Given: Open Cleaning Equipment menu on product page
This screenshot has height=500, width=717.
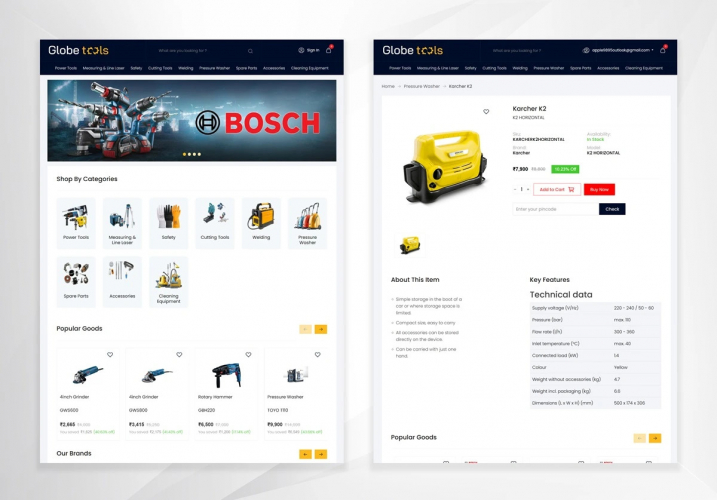Looking at the screenshot, I should pos(644,68).
